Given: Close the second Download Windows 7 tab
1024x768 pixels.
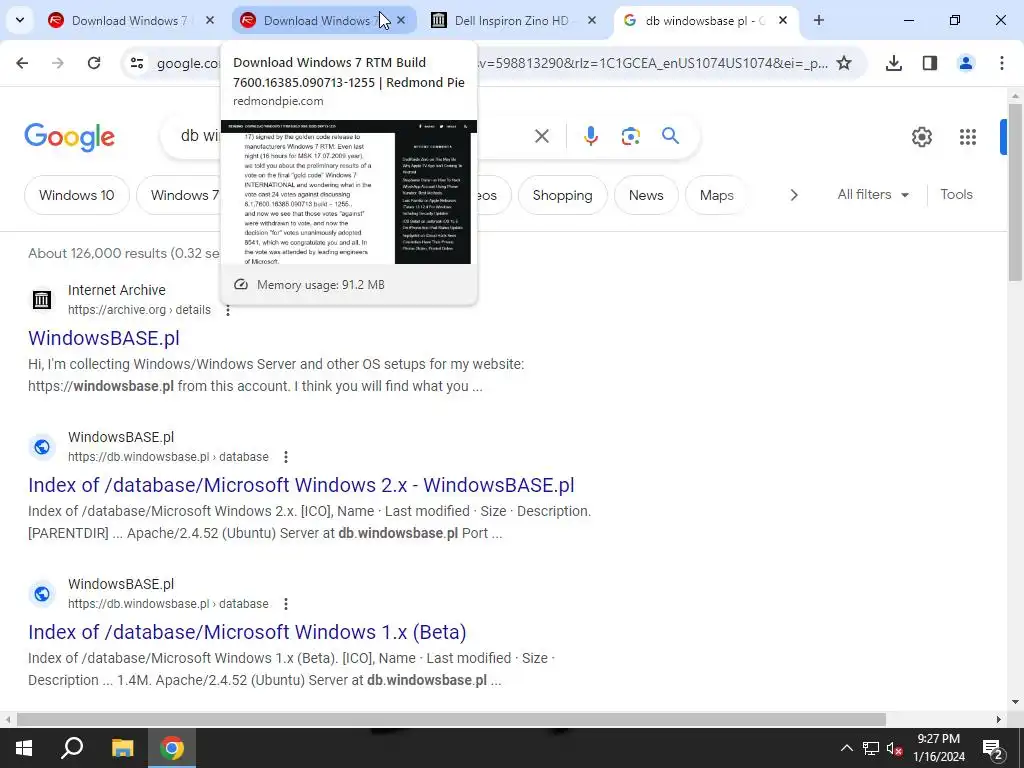Looking at the screenshot, I should 401,20.
